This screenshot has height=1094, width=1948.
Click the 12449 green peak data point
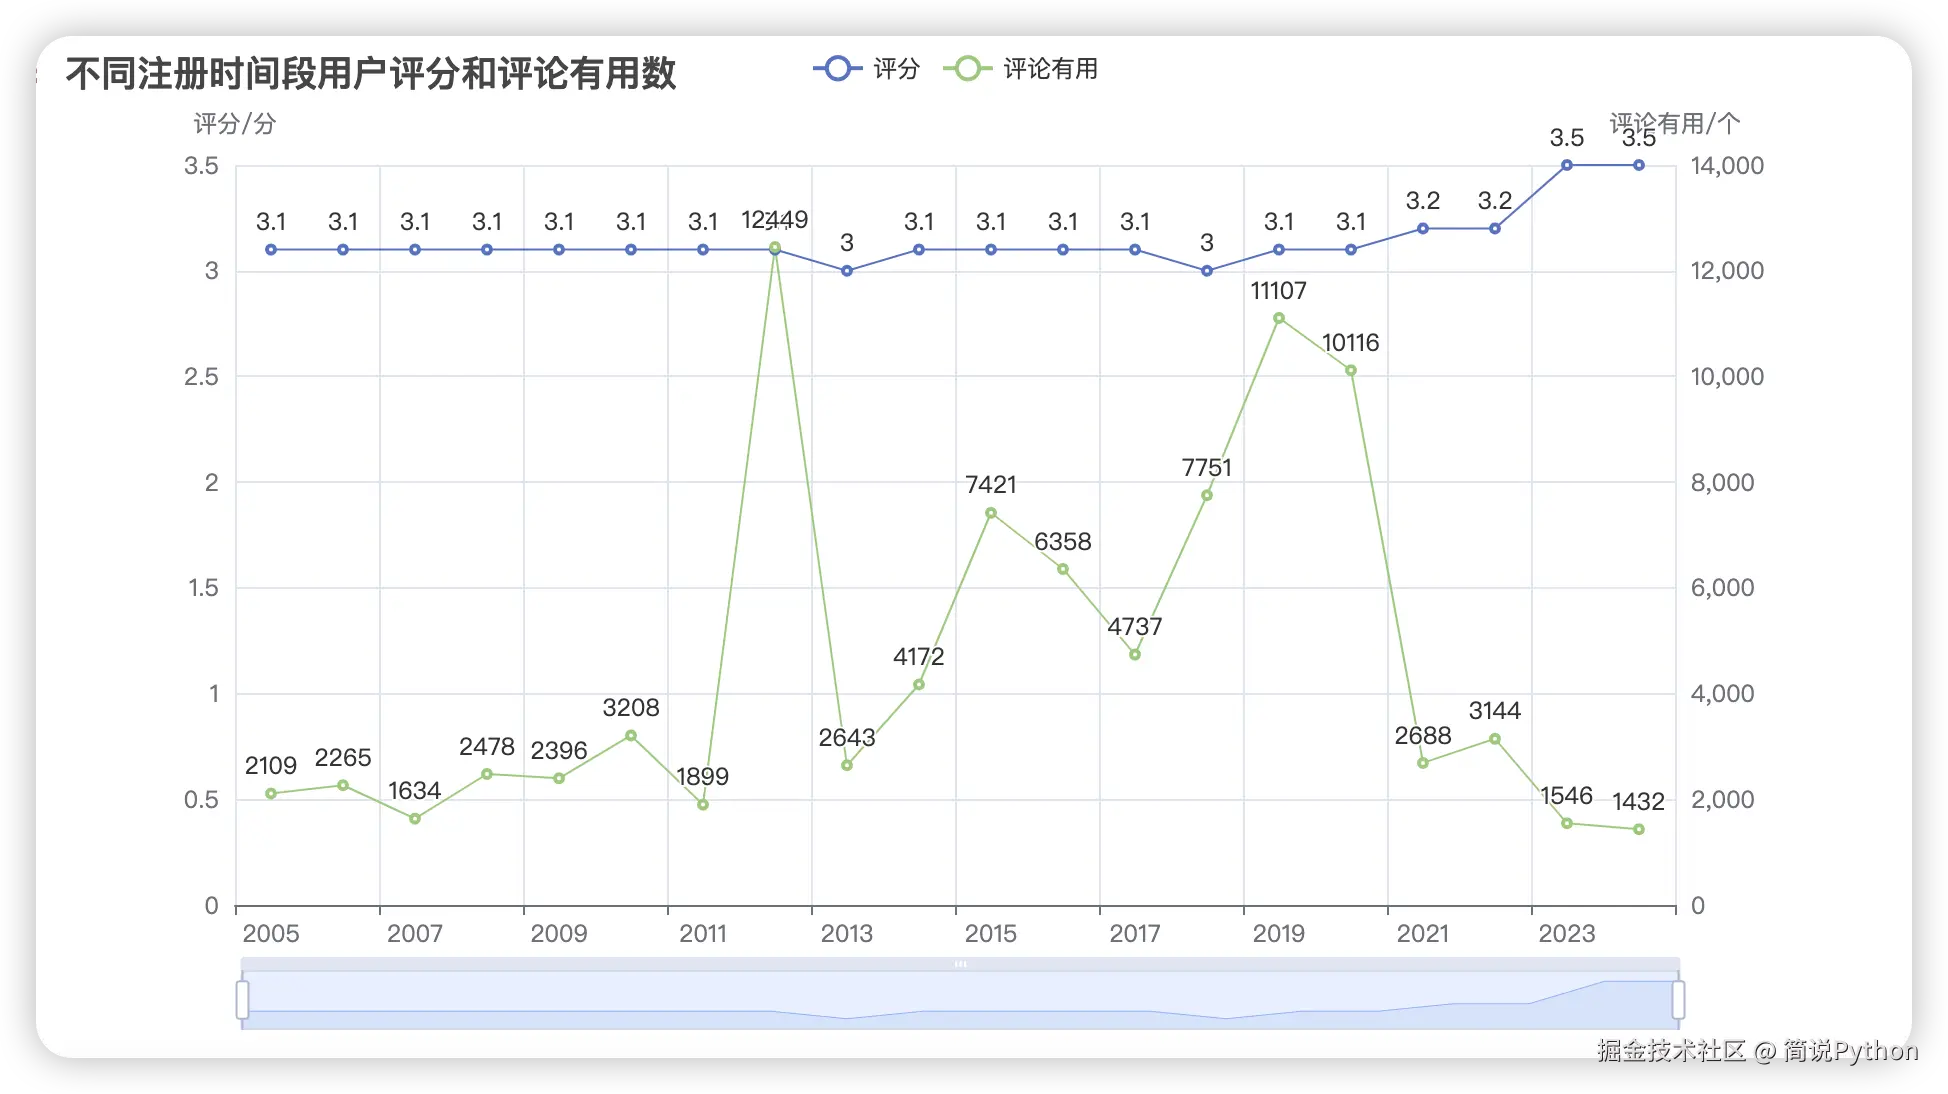click(x=775, y=248)
